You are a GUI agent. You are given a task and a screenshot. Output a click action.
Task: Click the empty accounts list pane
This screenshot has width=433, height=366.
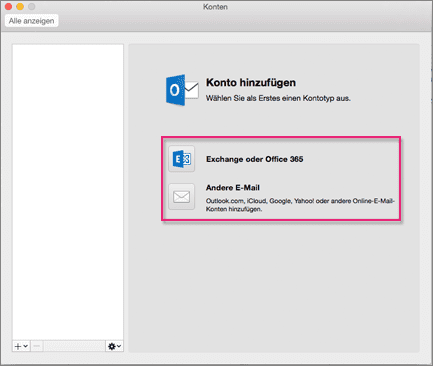(x=68, y=192)
